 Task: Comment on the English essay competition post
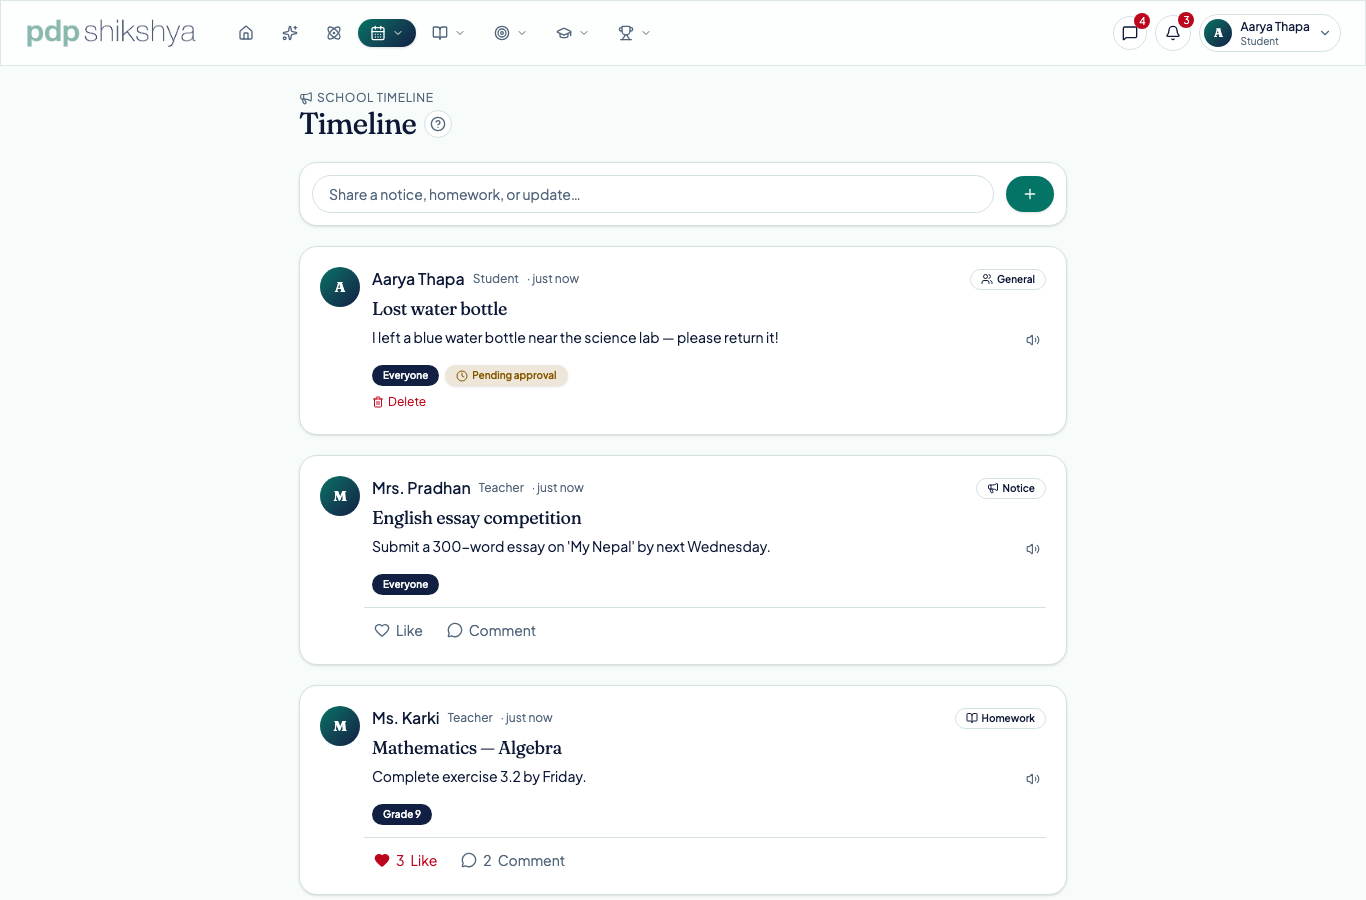(491, 631)
